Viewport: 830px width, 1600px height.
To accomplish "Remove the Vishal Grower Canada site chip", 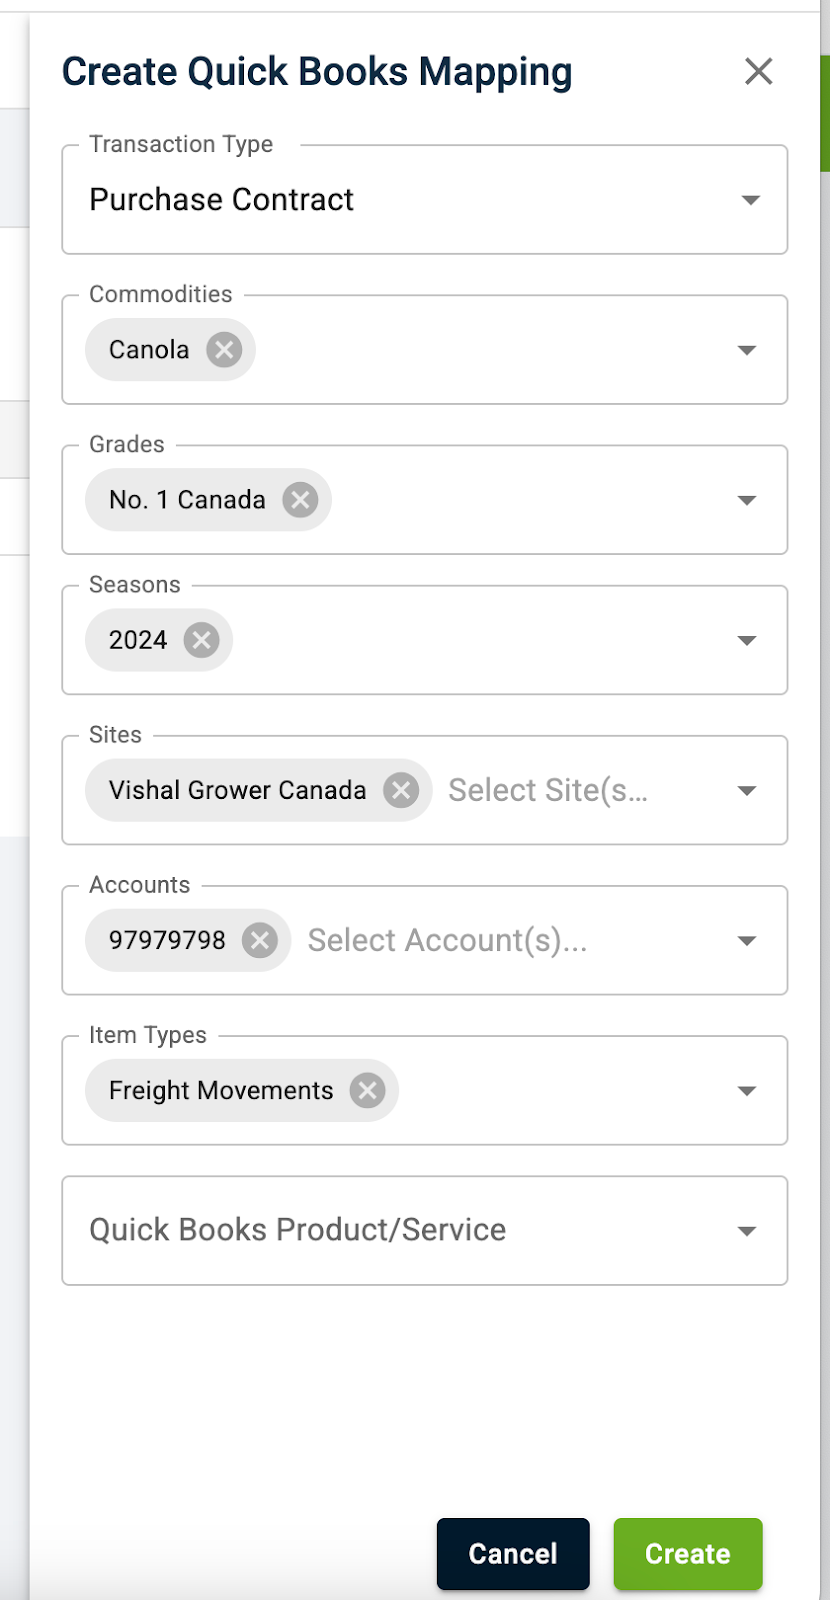I will (x=401, y=790).
